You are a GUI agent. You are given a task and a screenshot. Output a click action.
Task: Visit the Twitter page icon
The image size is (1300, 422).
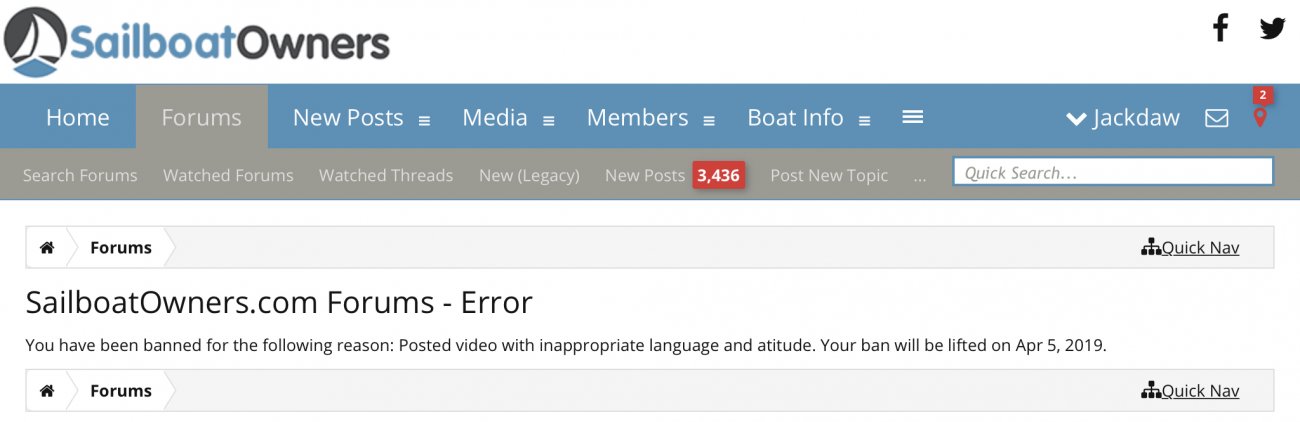(x=1272, y=28)
